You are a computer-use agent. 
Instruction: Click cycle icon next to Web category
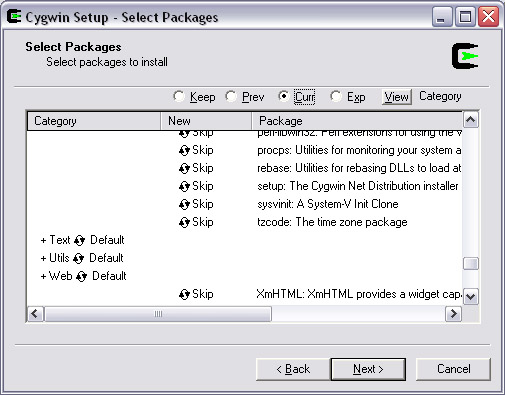(81, 277)
